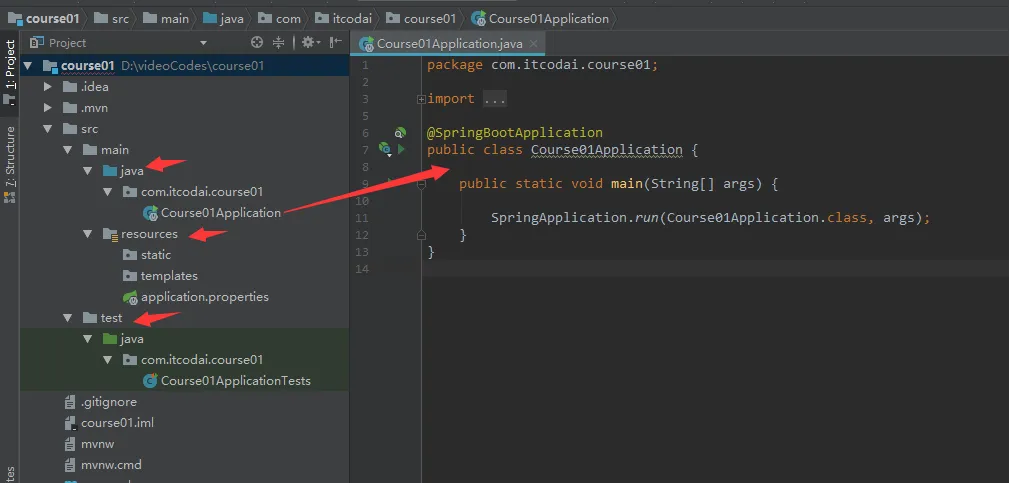Click the course01 project root breadcrumb
This screenshot has height=483, width=1010.
[x=43, y=19]
